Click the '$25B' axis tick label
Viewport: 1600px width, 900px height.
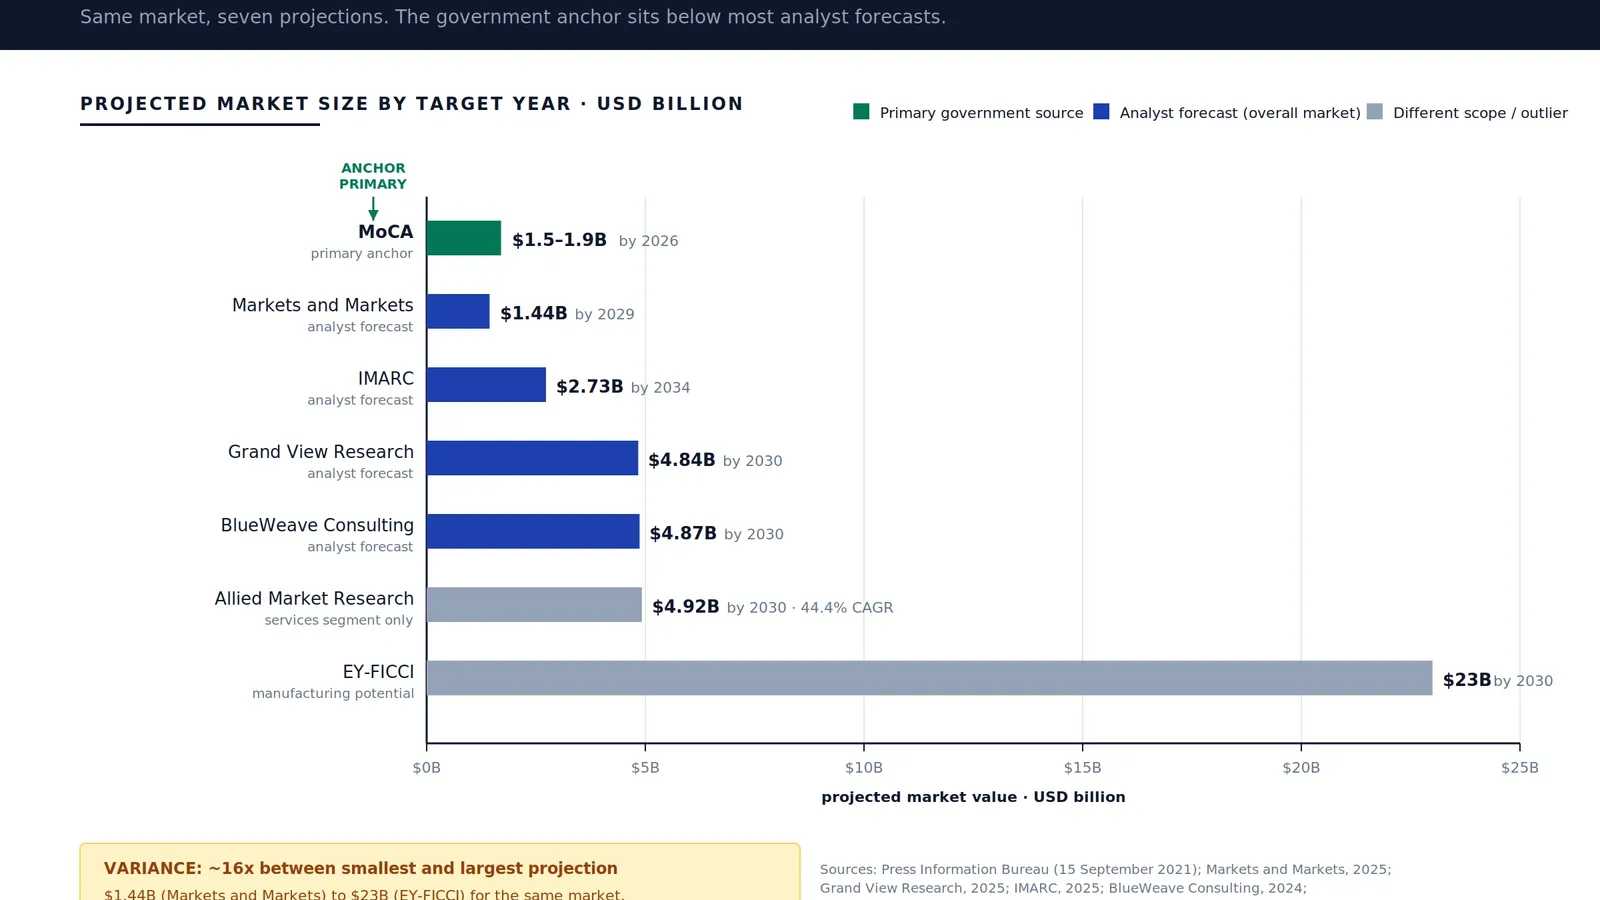[1520, 768]
